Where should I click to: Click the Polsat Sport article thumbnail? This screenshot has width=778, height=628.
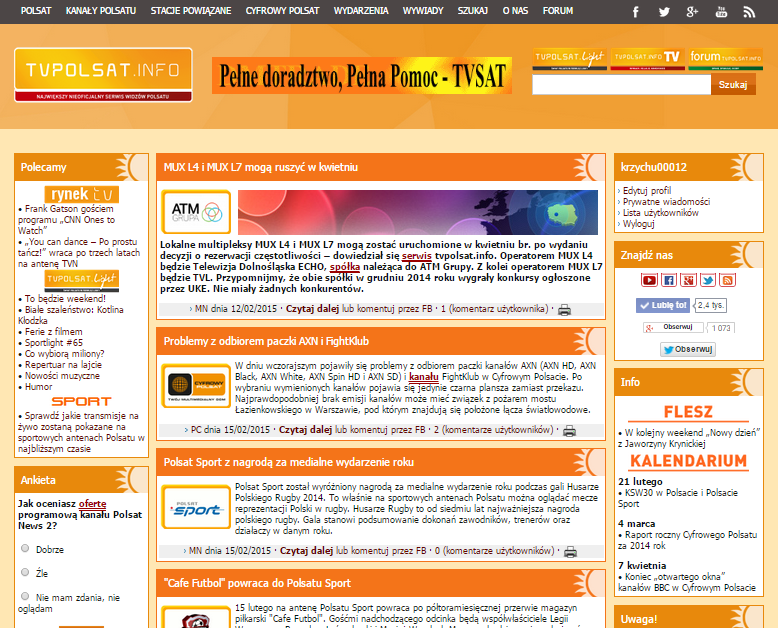196,507
